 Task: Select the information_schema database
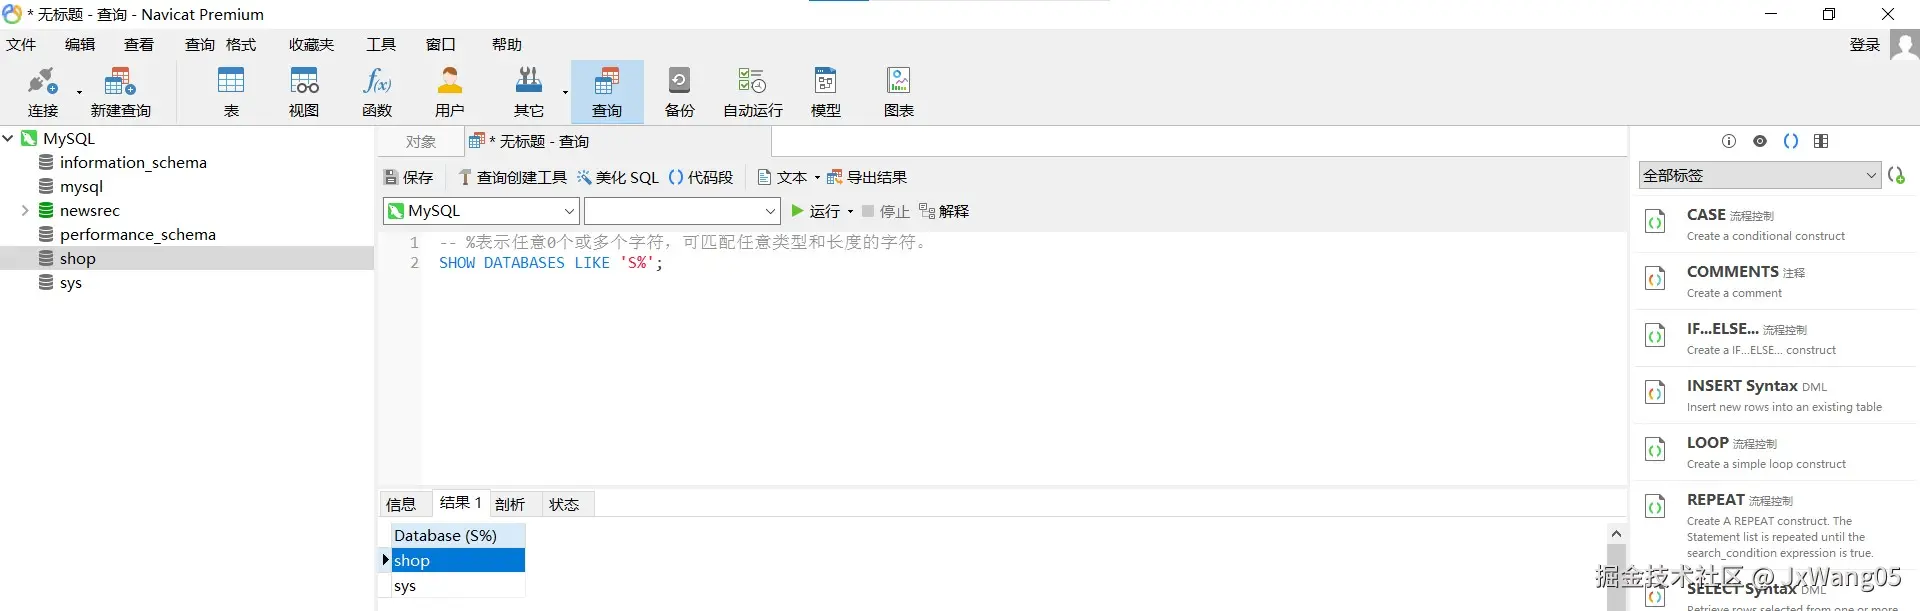pyautogui.click(x=133, y=162)
